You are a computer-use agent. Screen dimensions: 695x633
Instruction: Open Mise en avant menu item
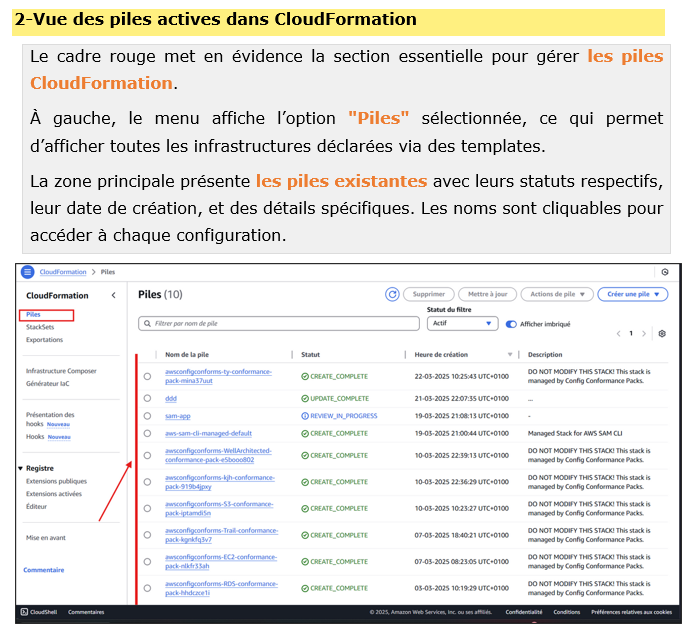tap(46, 538)
